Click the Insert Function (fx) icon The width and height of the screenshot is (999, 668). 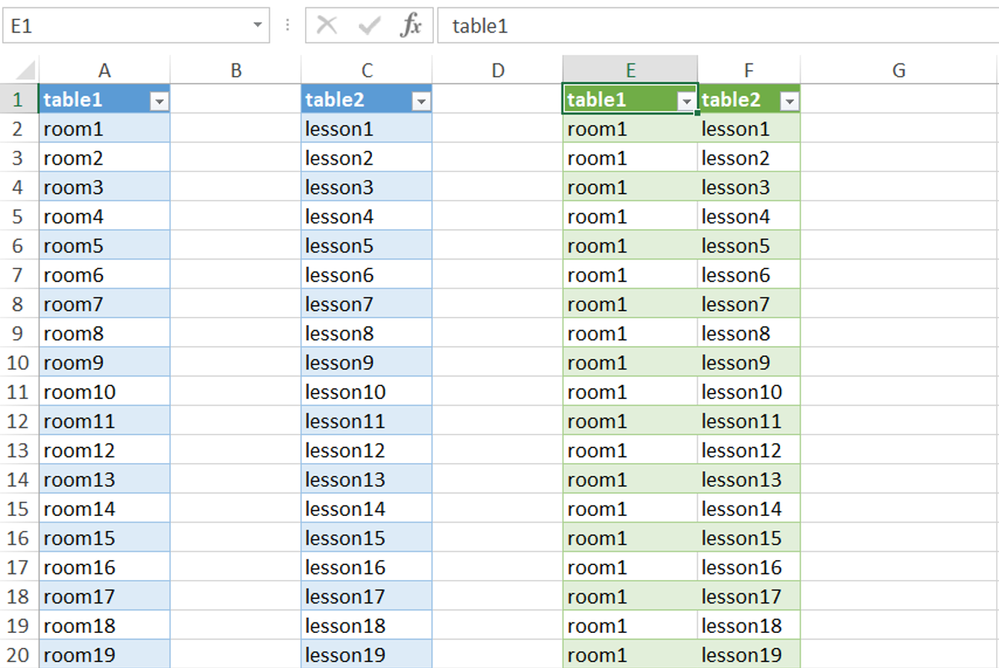pyautogui.click(x=413, y=25)
